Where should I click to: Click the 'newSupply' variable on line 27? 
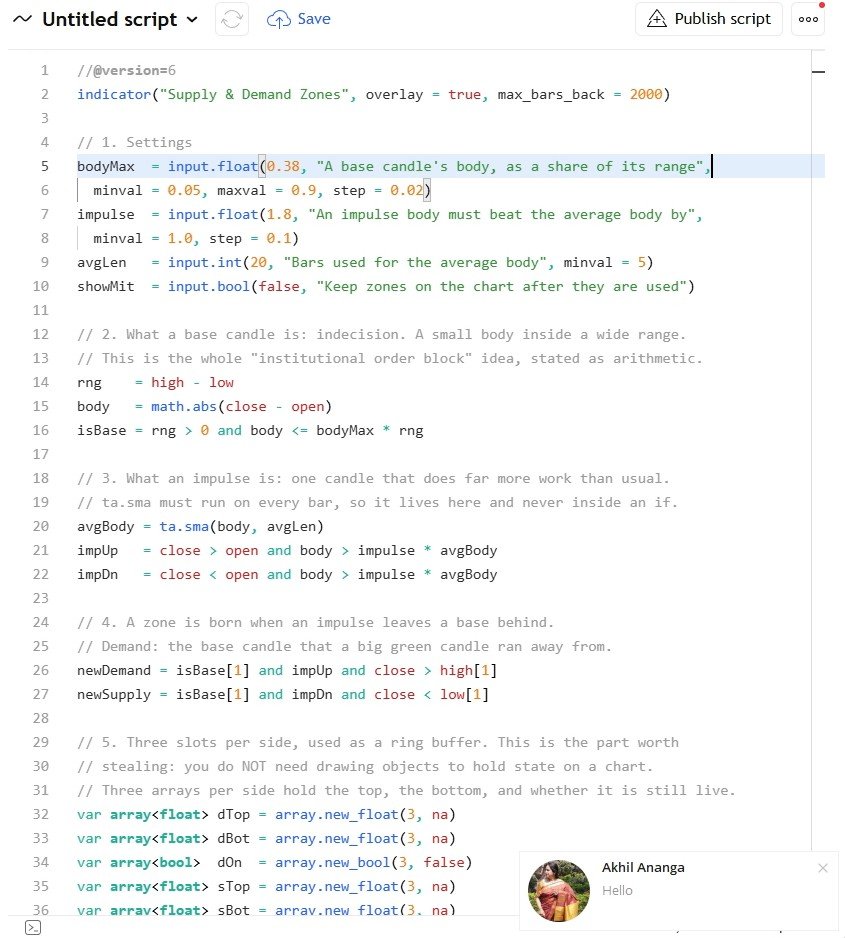coord(114,694)
